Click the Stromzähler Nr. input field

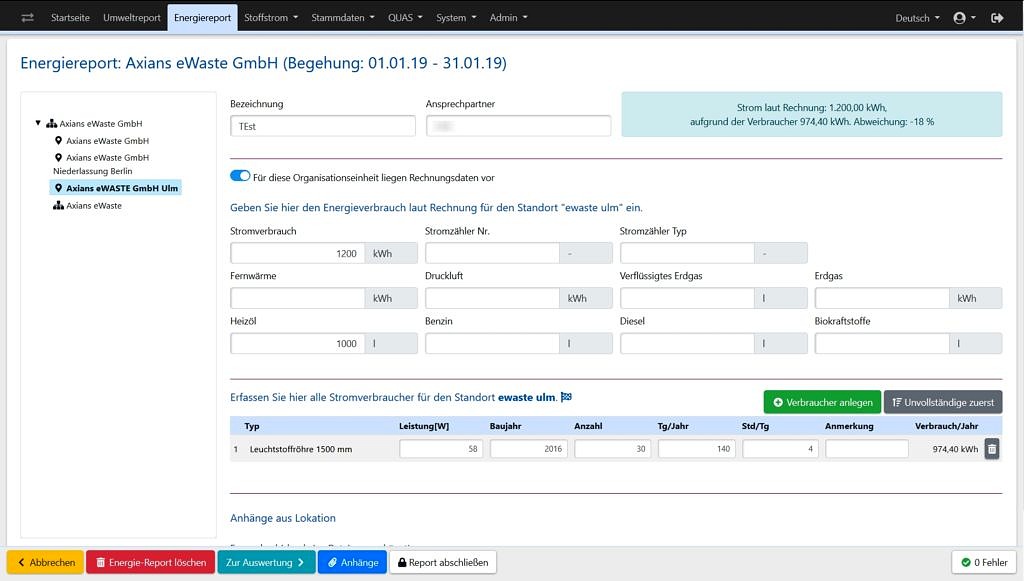tap(492, 253)
